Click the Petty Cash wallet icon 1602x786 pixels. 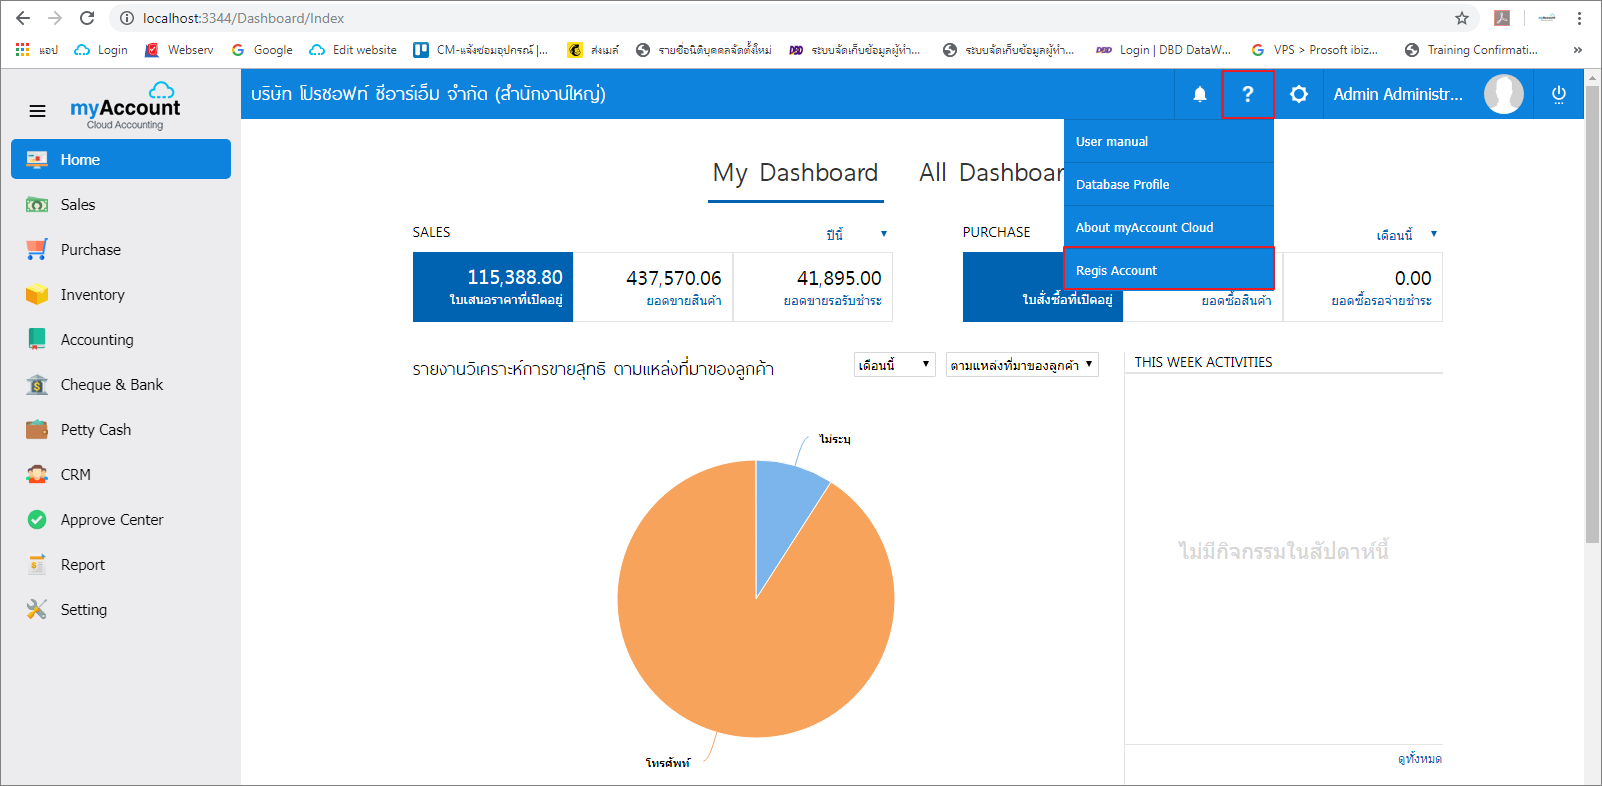[37, 430]
